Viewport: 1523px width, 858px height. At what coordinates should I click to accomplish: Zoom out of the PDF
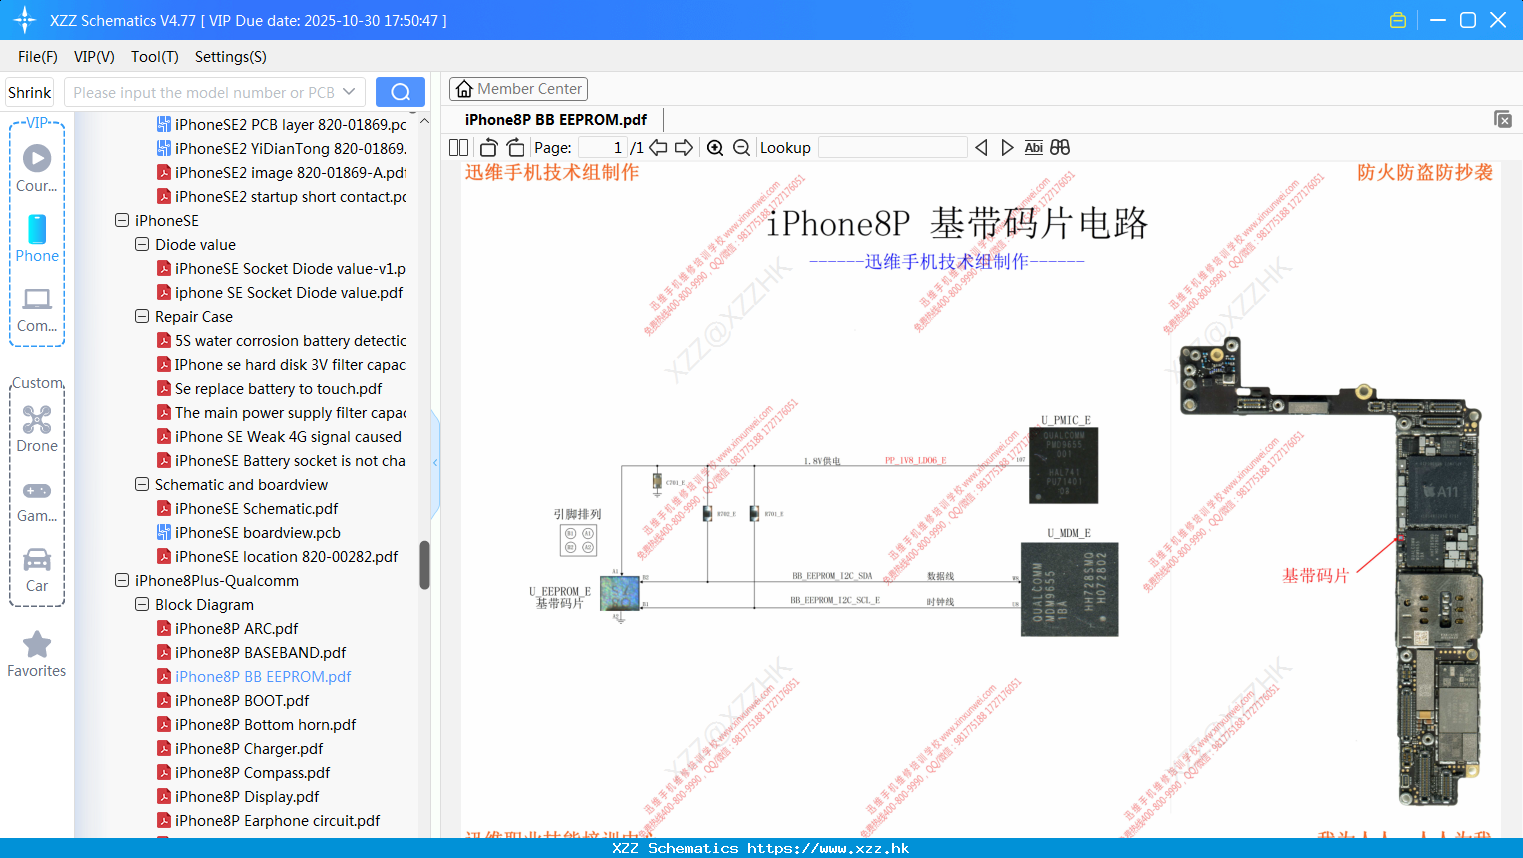tap(741, 147)
